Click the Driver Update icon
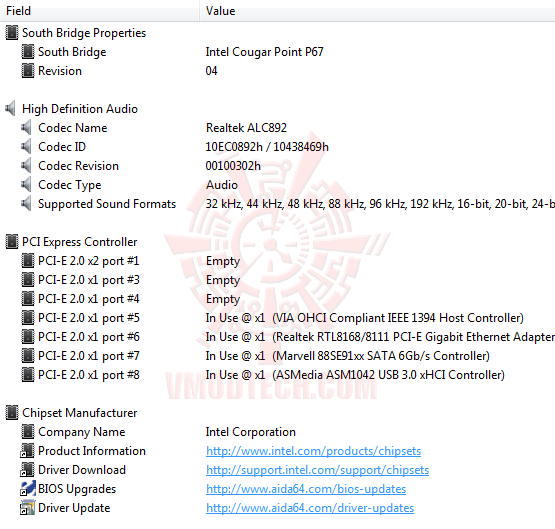 [28, 508]
